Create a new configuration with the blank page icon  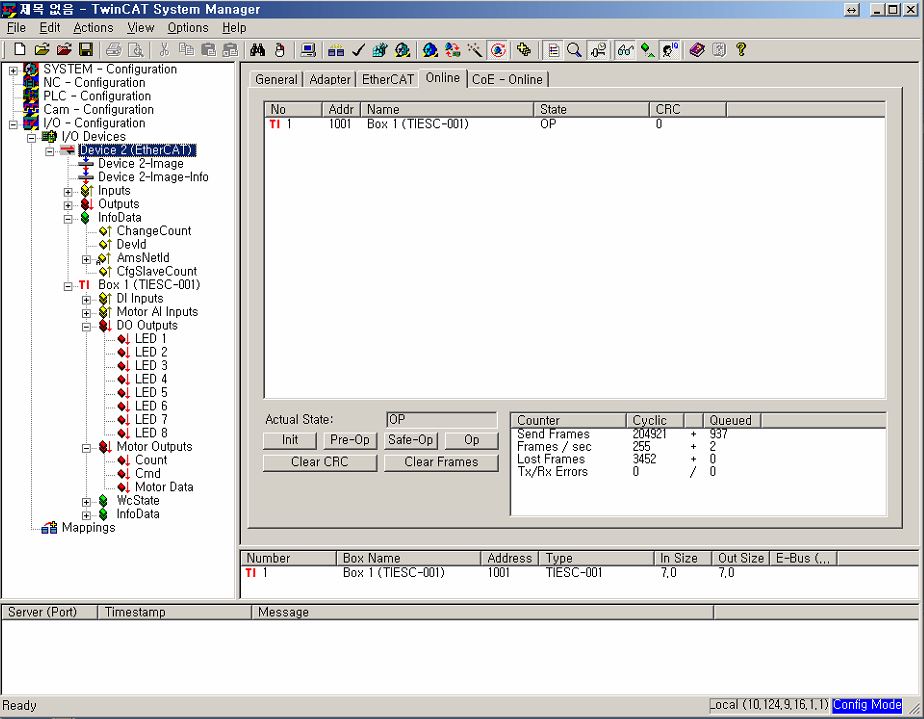(x=19, y=50)
